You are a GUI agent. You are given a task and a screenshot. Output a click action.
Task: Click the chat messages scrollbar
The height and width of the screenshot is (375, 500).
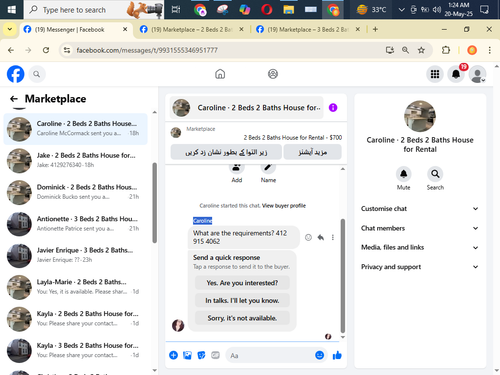point(343,276)
